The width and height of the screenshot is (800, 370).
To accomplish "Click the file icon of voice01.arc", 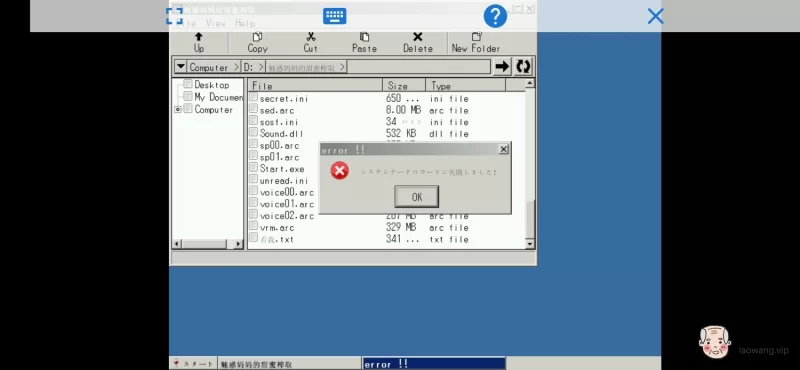I will pyautogui.click(x=254, y=203).
